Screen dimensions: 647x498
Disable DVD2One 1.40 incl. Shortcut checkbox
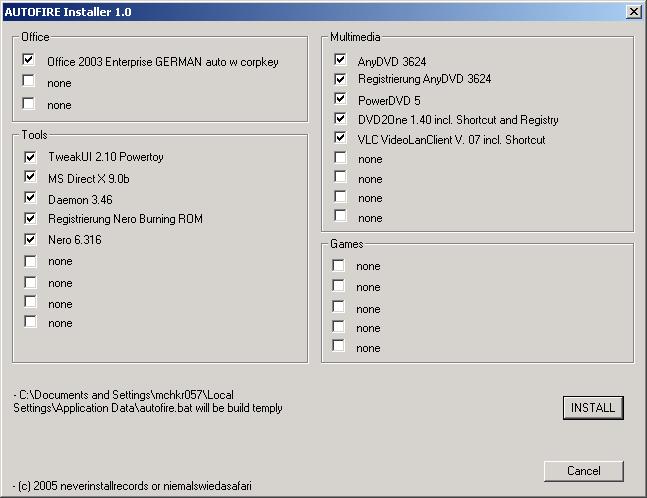[340, 118]
